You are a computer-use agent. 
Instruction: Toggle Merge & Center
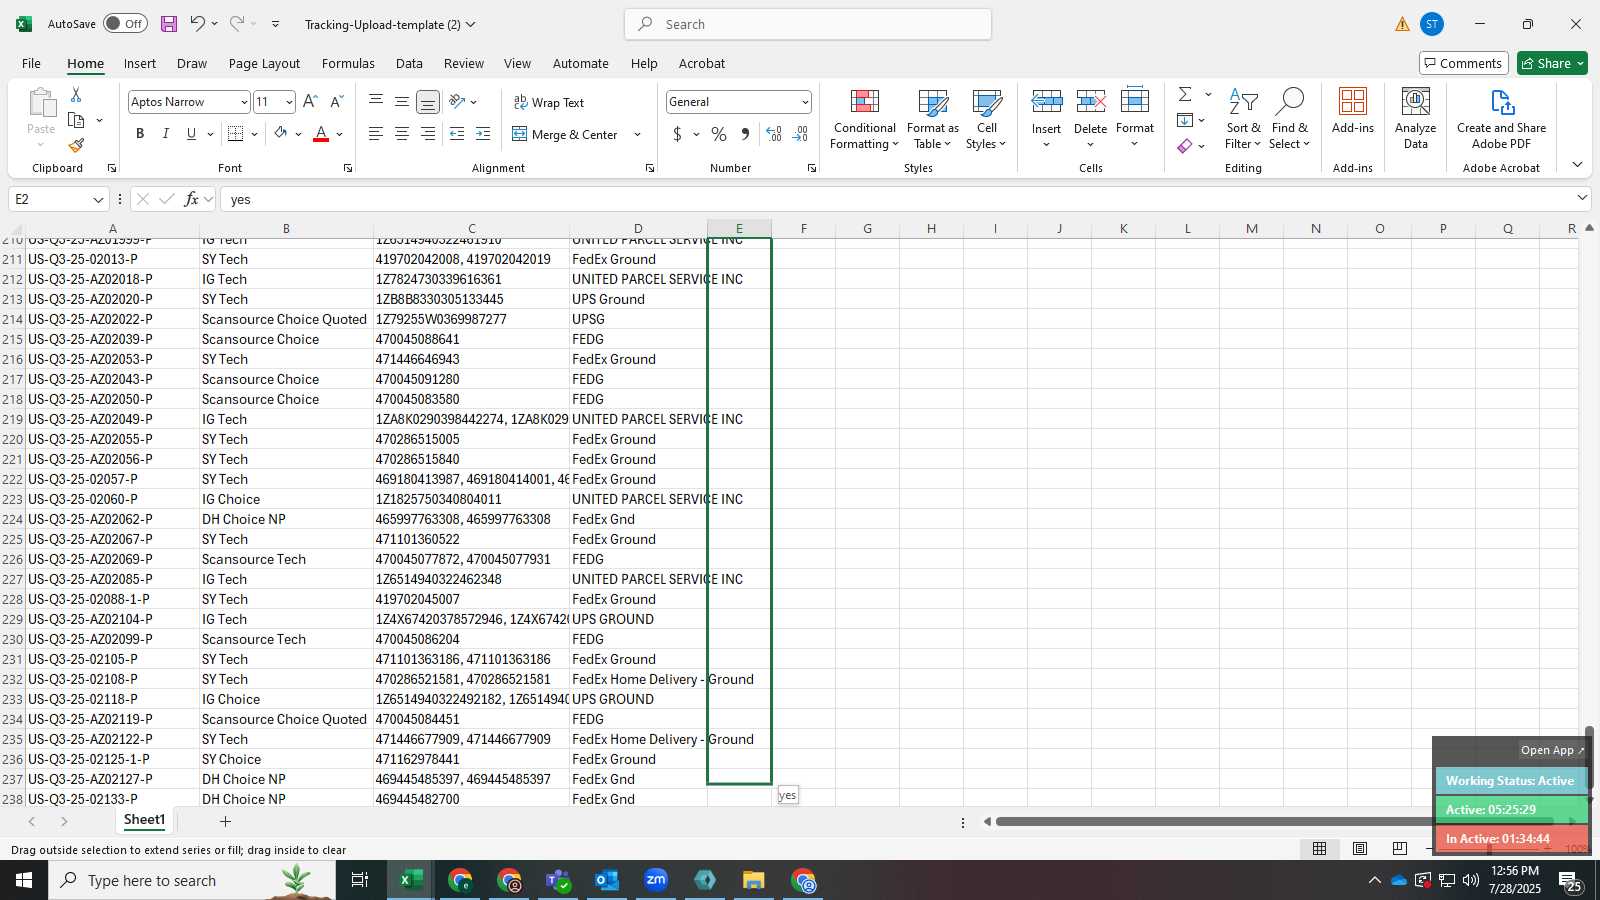click(565, 134)
